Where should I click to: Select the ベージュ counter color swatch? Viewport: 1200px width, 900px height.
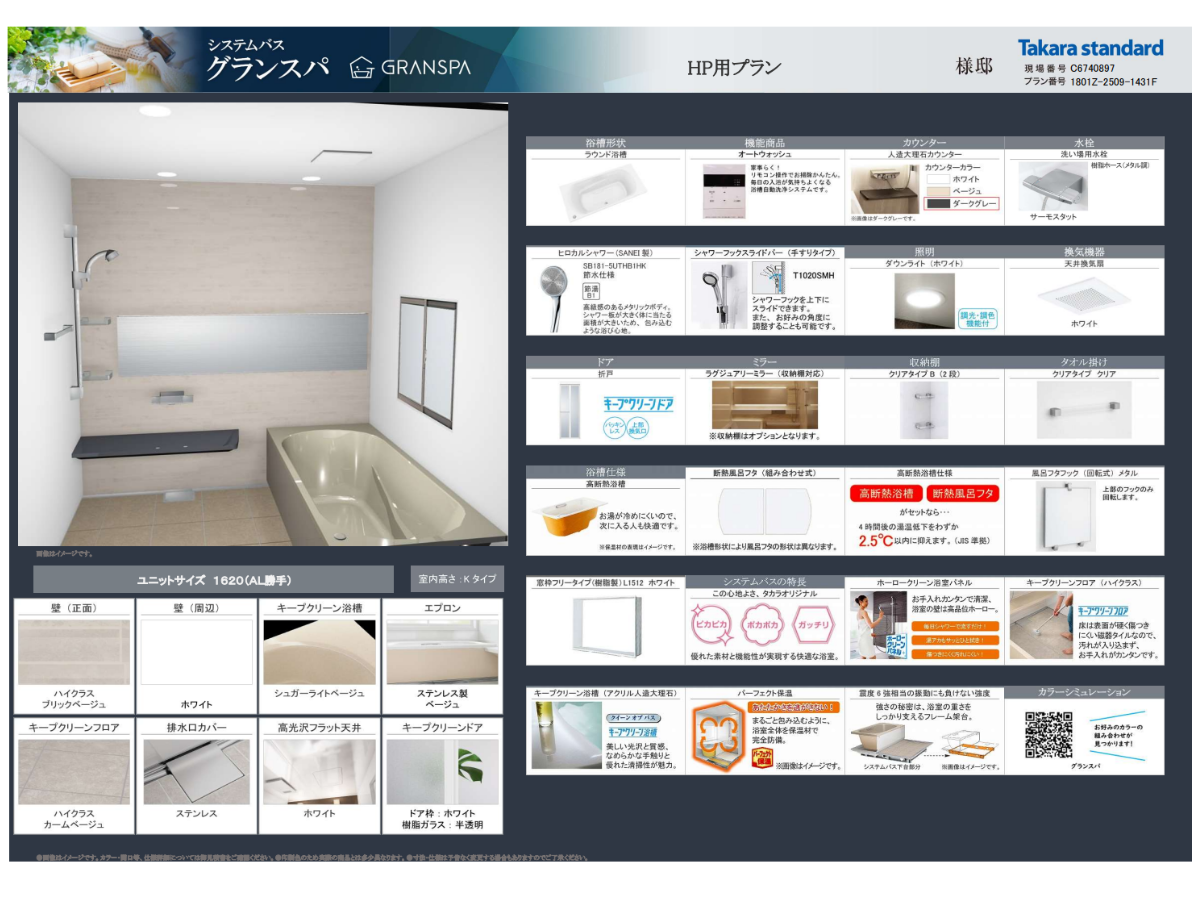(x=937, y=191)
